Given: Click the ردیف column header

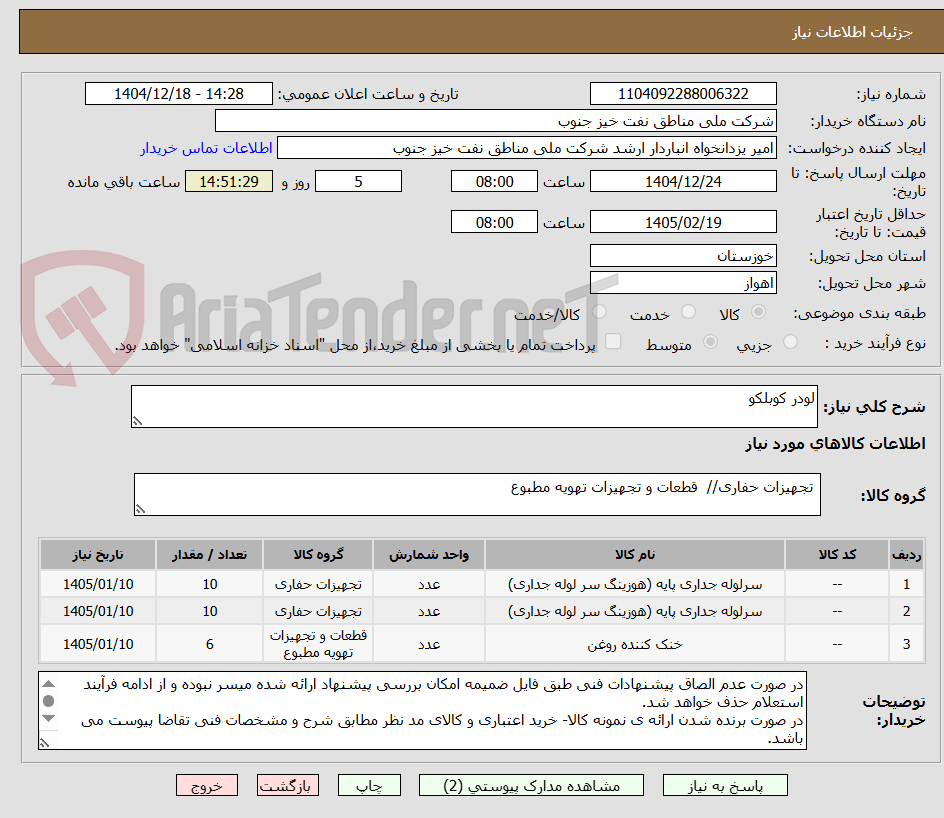Looking at the screenshot, I should [906, 554].
